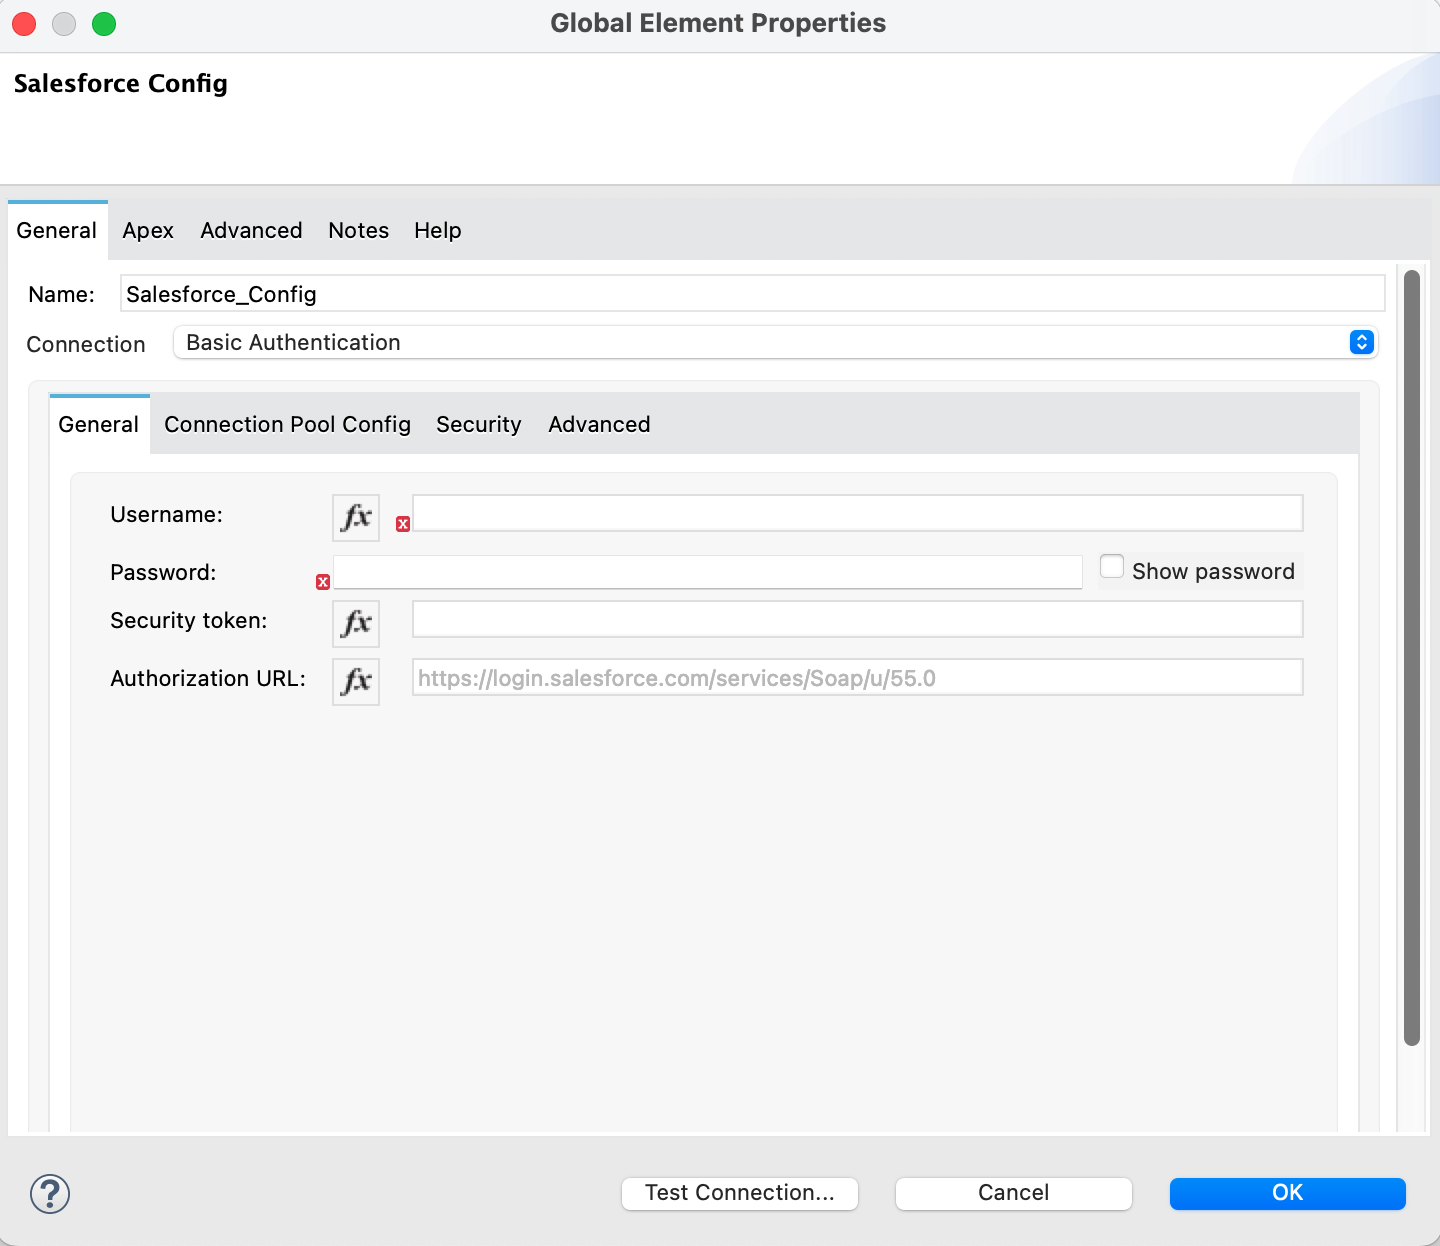
Task: Enable the Show password checkbox
Action: (1112, 567)
